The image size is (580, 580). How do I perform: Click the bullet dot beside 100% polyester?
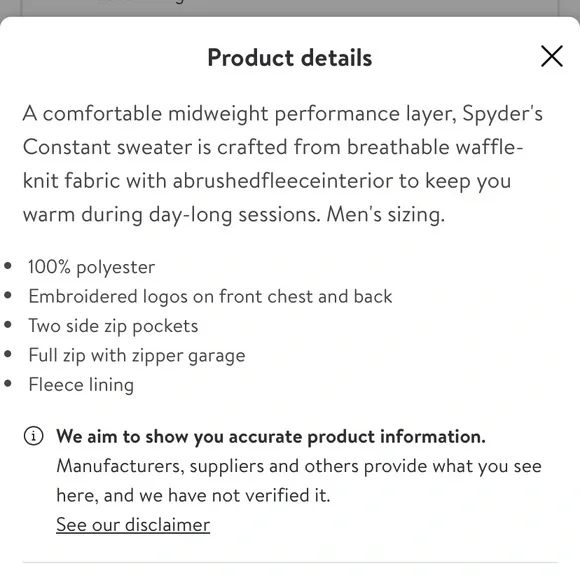pos(8,266)
